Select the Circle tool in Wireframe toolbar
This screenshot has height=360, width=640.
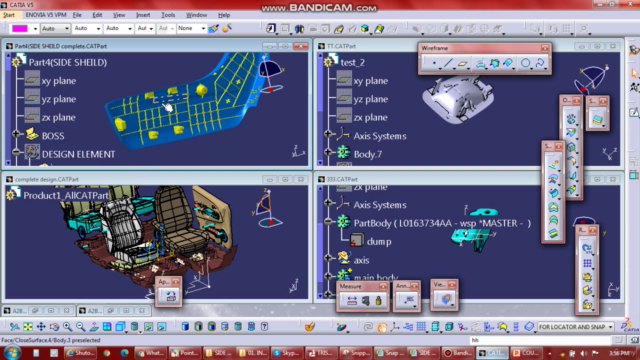coord(526,63)
